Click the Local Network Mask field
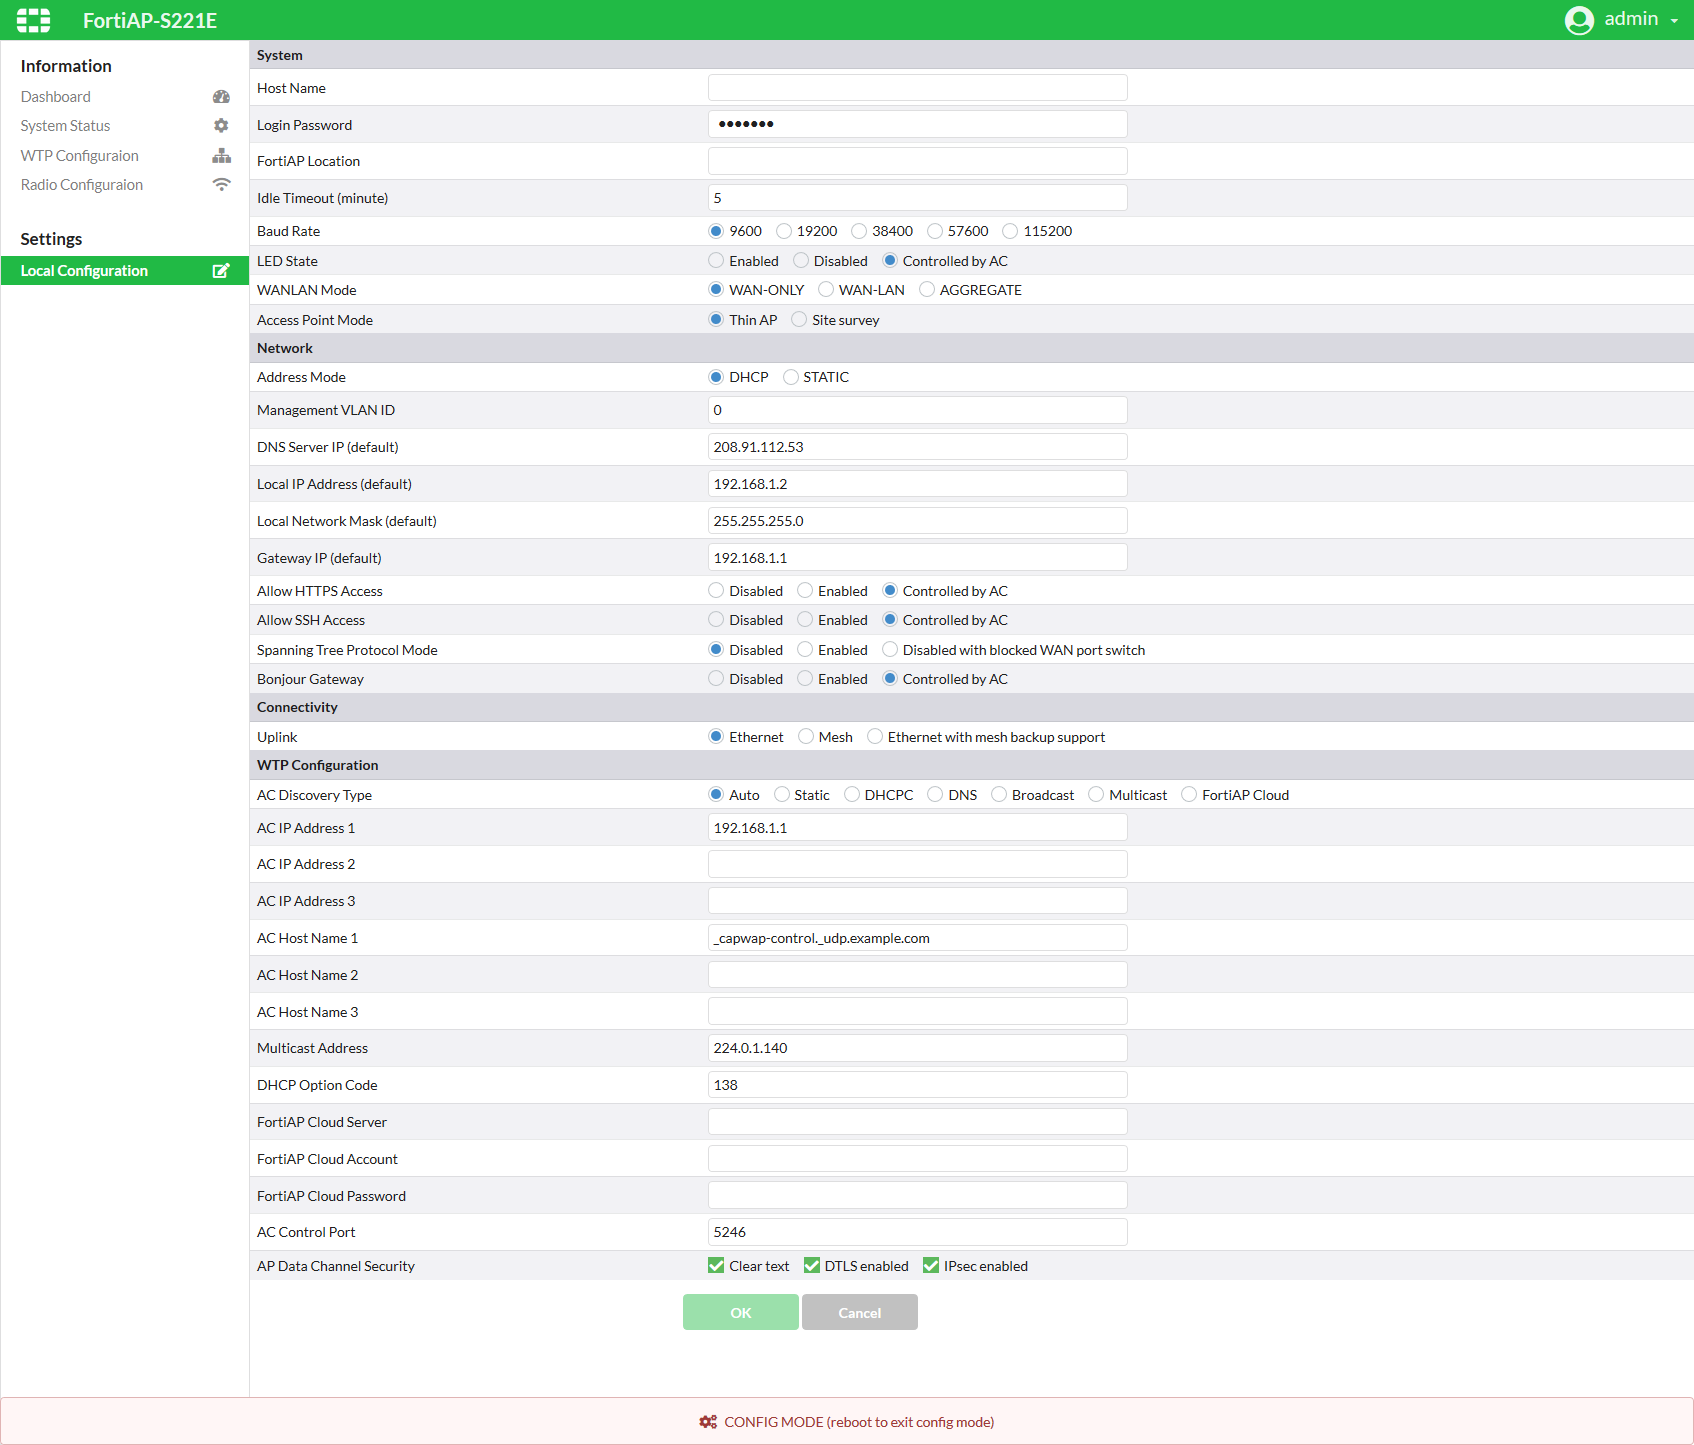Viewport: 1694px width, 1445px height. click(x=918, y=521)
